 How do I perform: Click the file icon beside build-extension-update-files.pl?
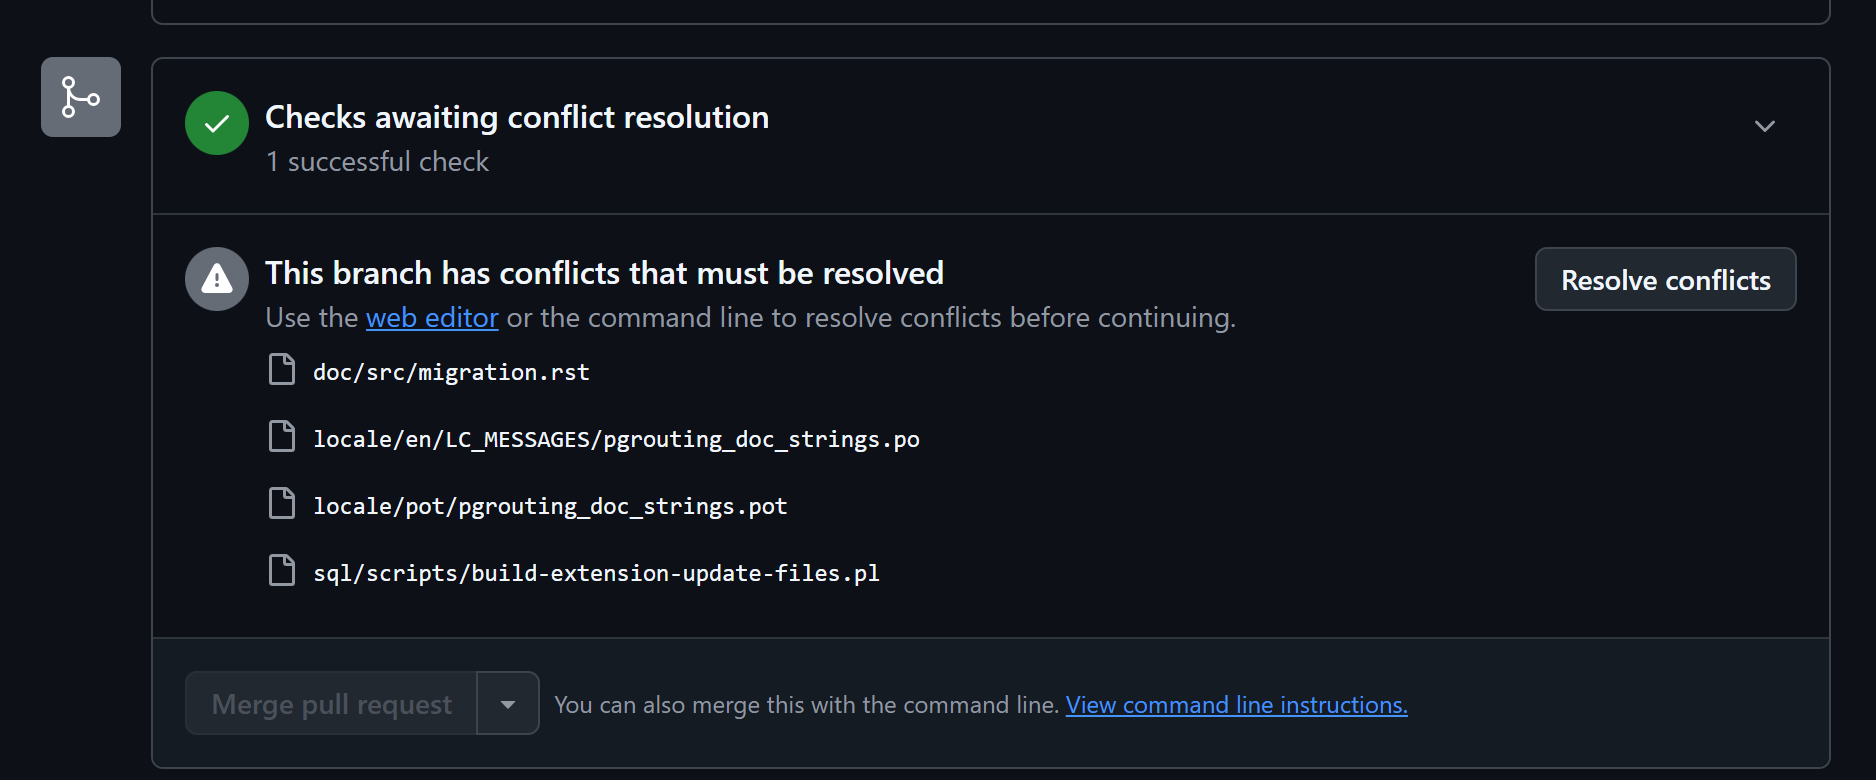click(x=282, y=570)
